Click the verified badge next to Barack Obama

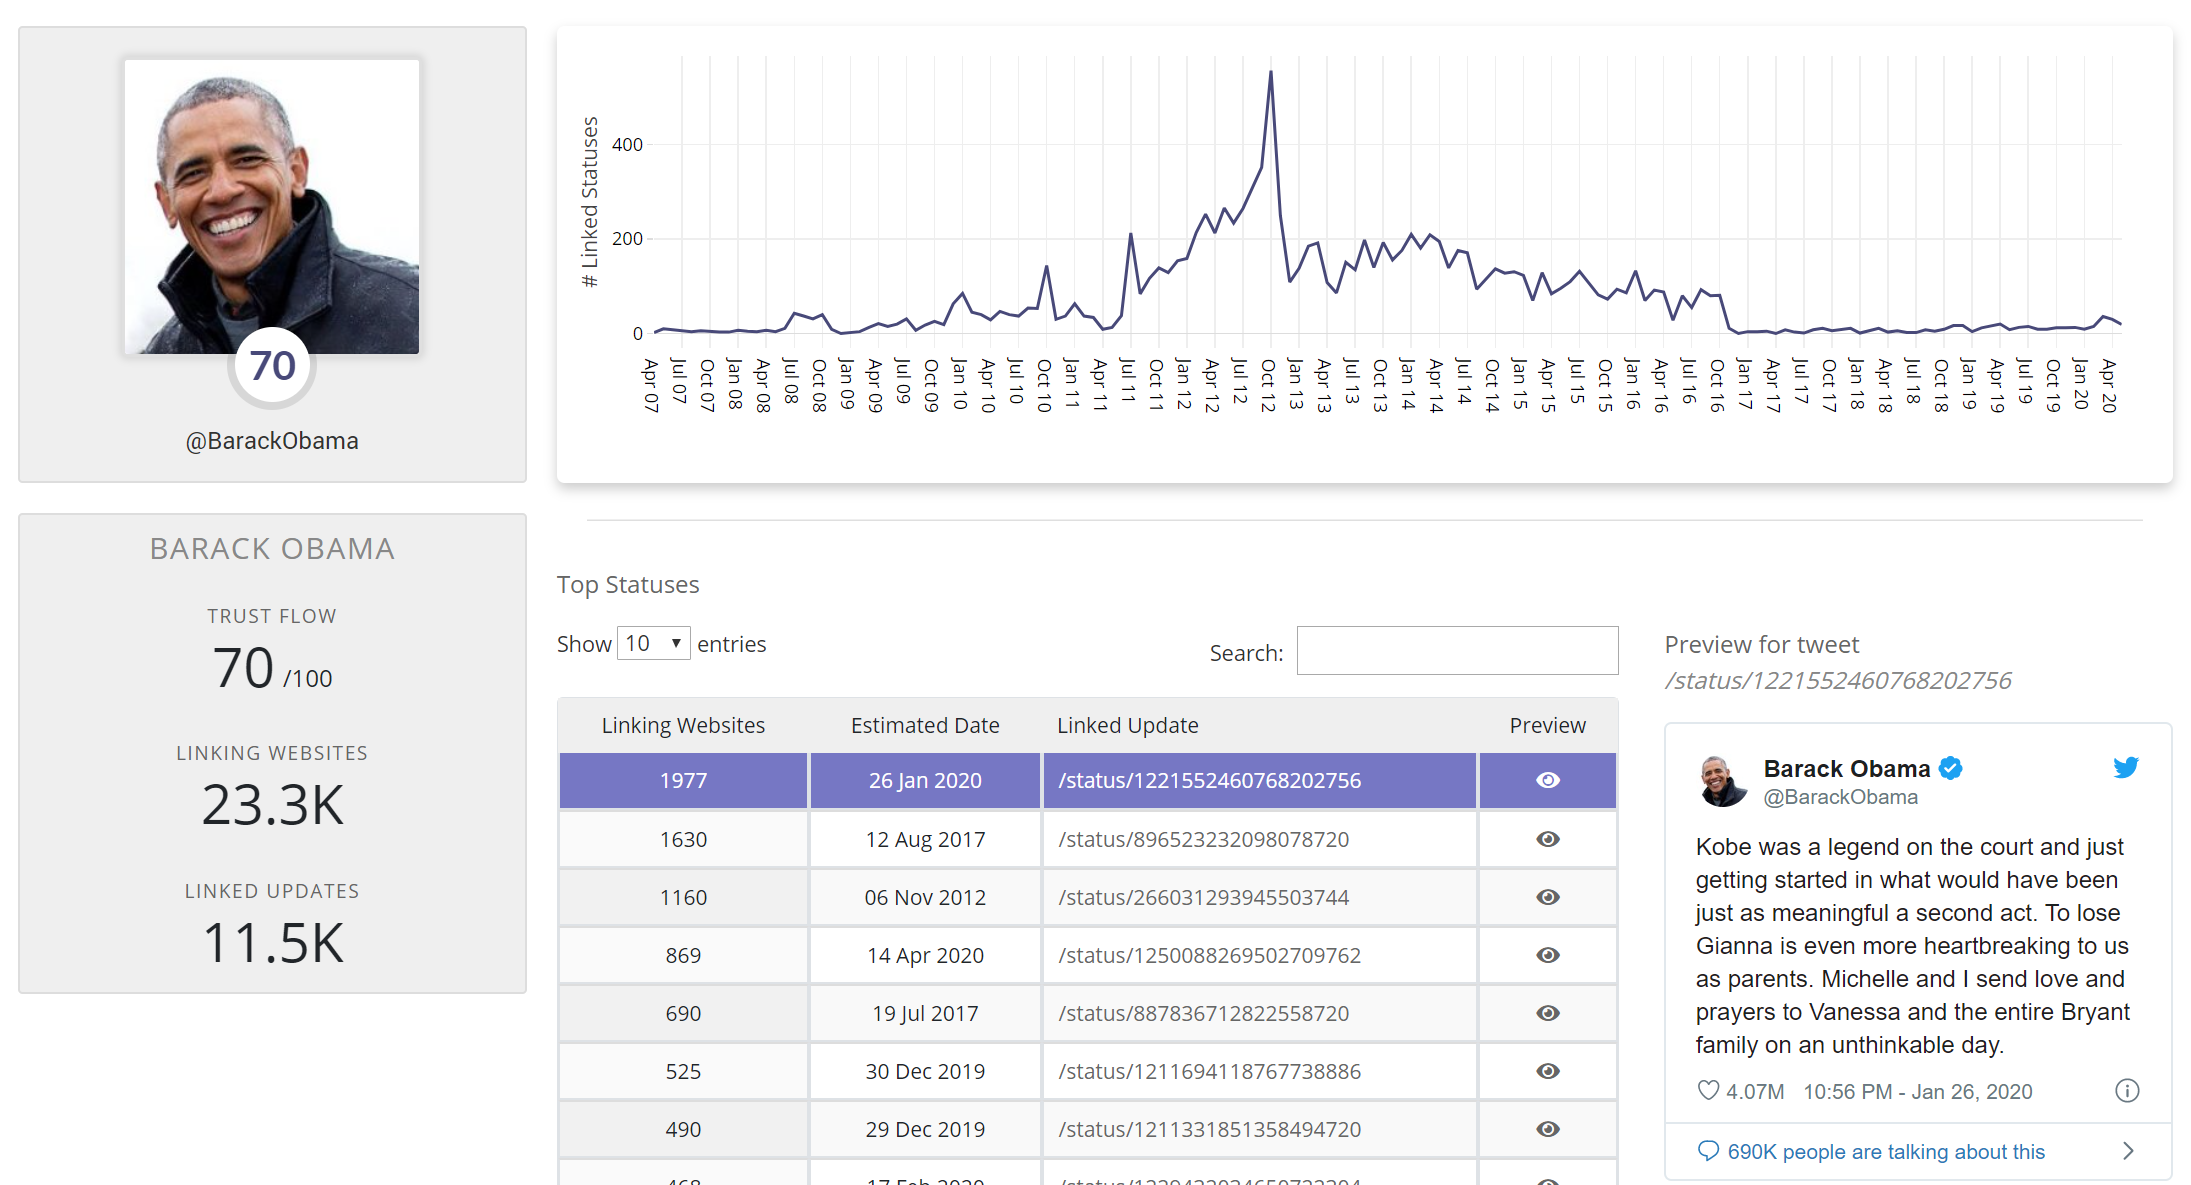click(1950, 768)
